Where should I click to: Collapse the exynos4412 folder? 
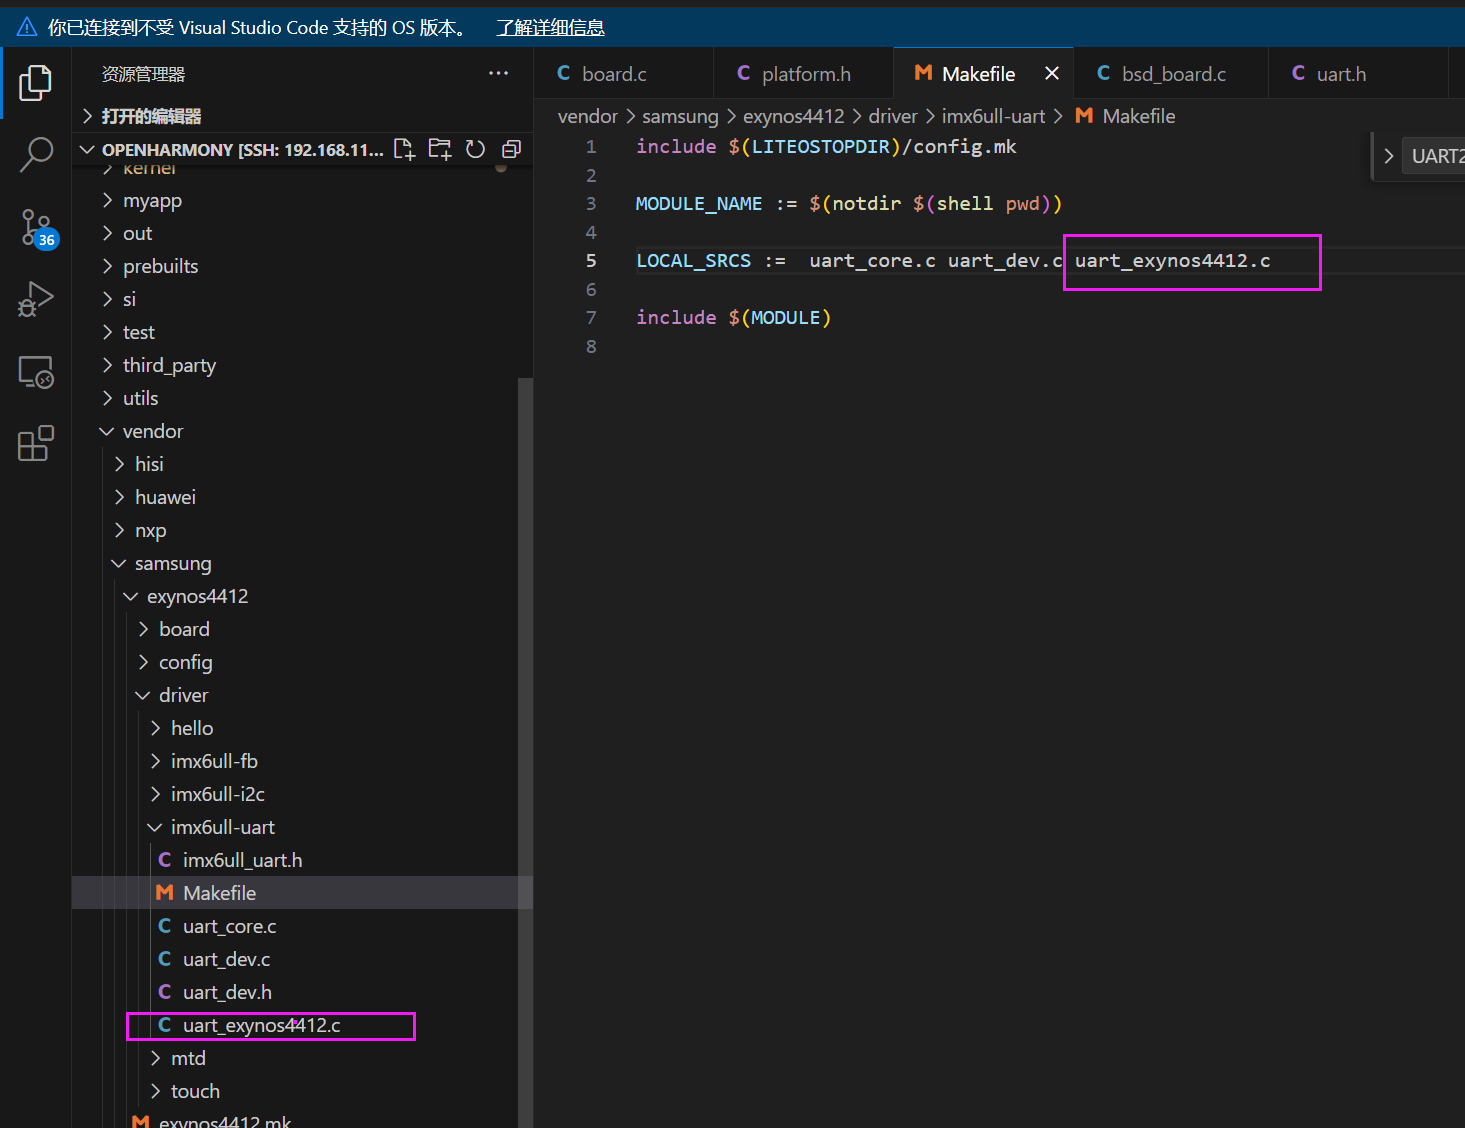(x=302, y=596)
